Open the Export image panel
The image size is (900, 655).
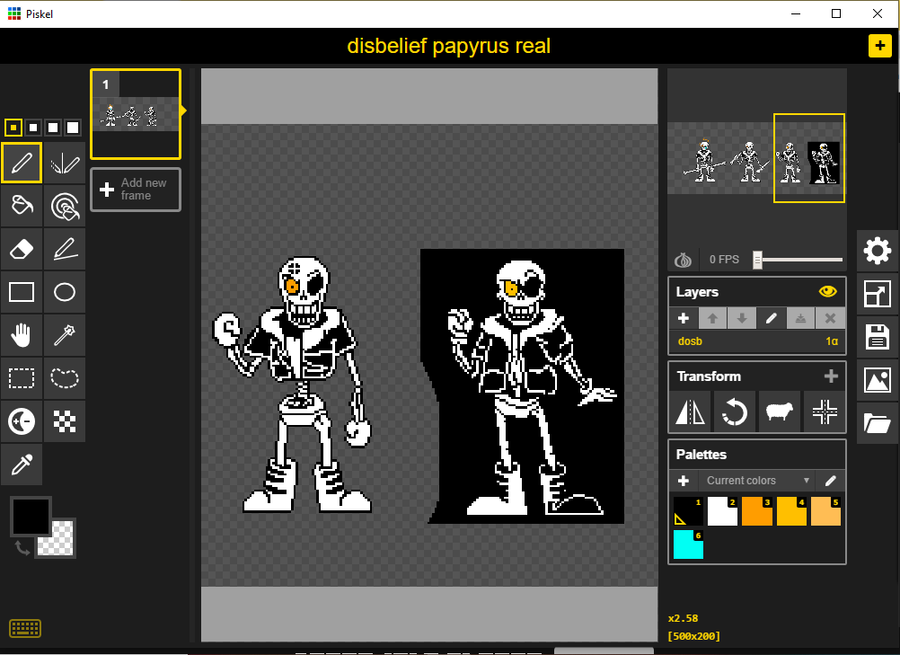[877, 380]
